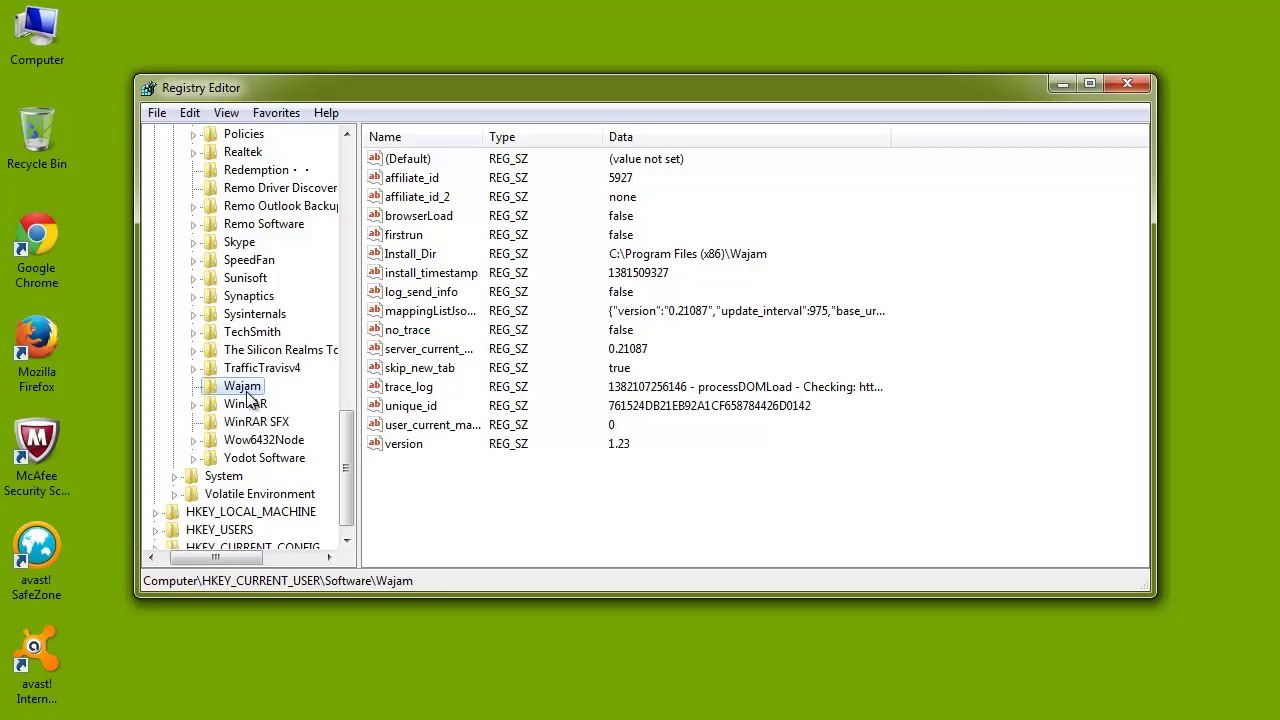Open McAfee Security Scan shortcut
Image resolution: width=1280 pixels, height=720 pixels.
[36, 459]
